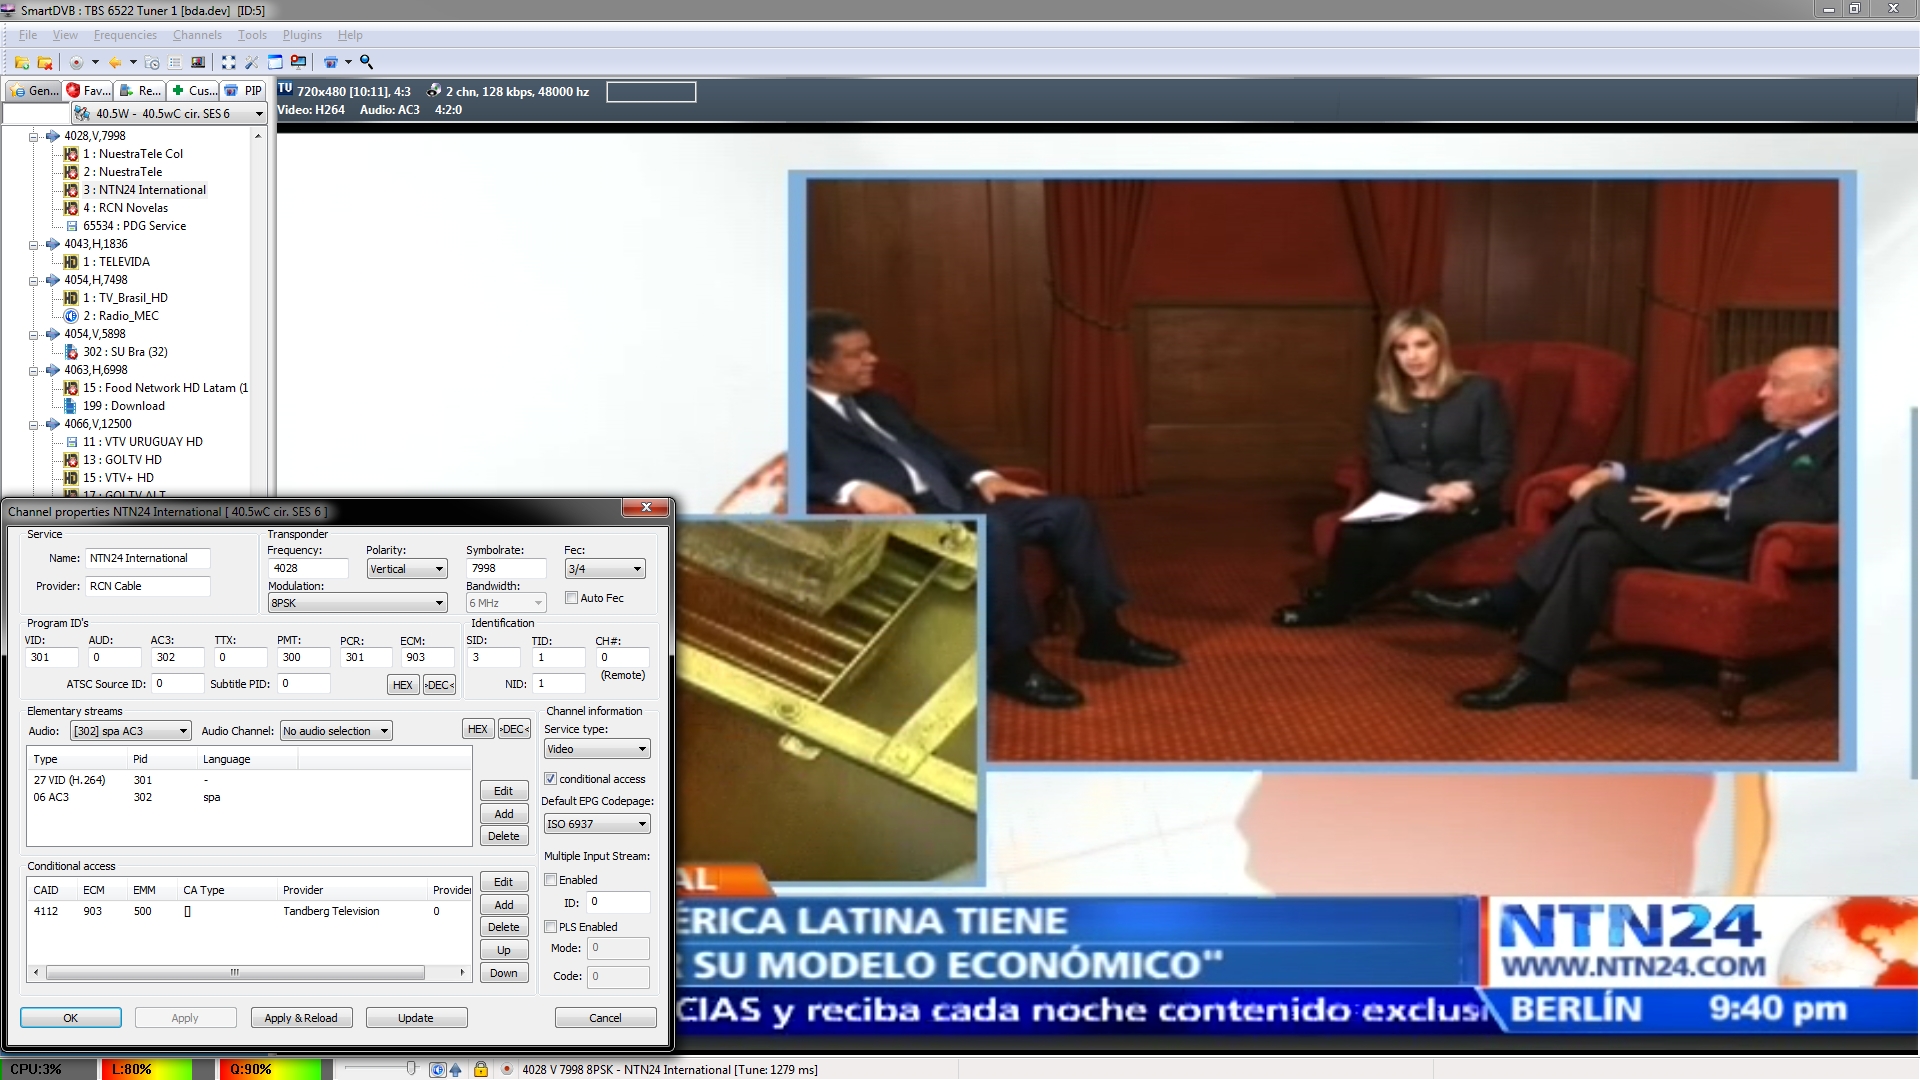This screenshot has width=1920, height=1080.
Task: Open the Fec dropdown showing 3/4
Action: coord(605,569)
